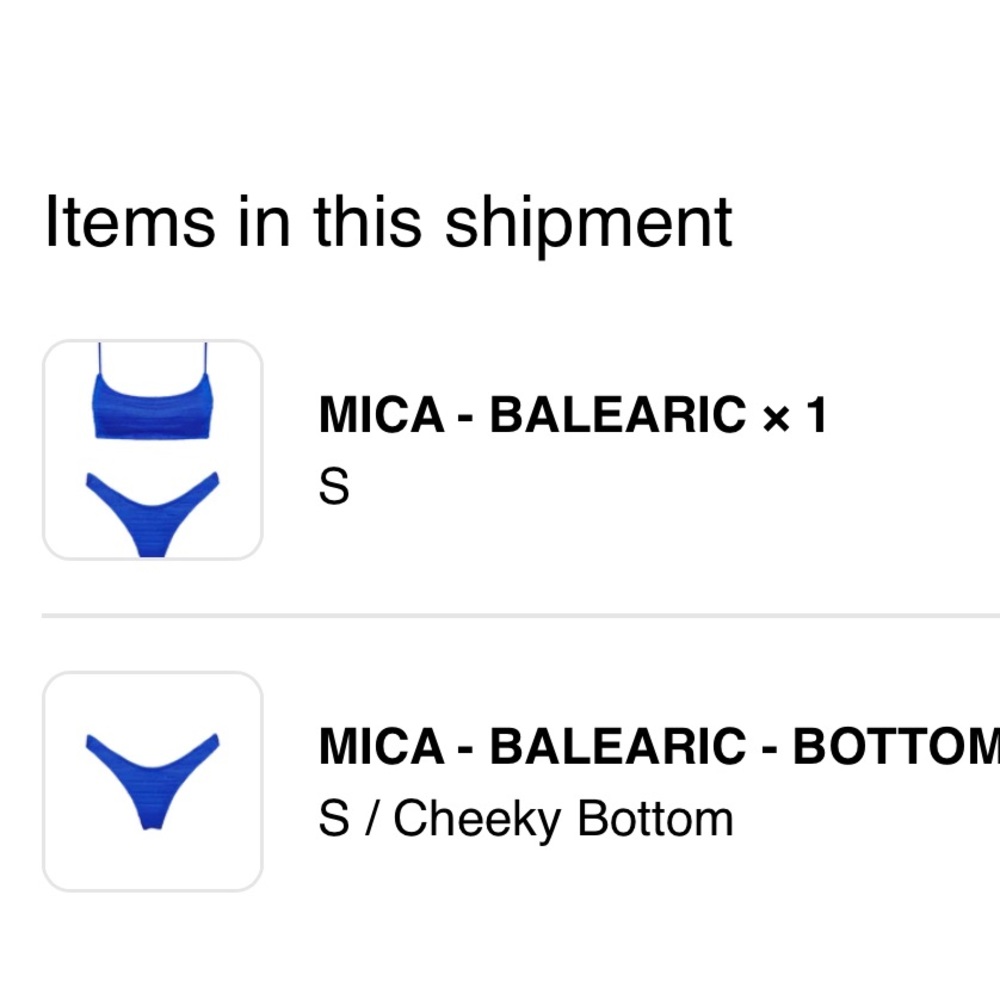Click the blue bikini top image
The height and width of the screenshot is (1000, 1000).
(152, 406)
